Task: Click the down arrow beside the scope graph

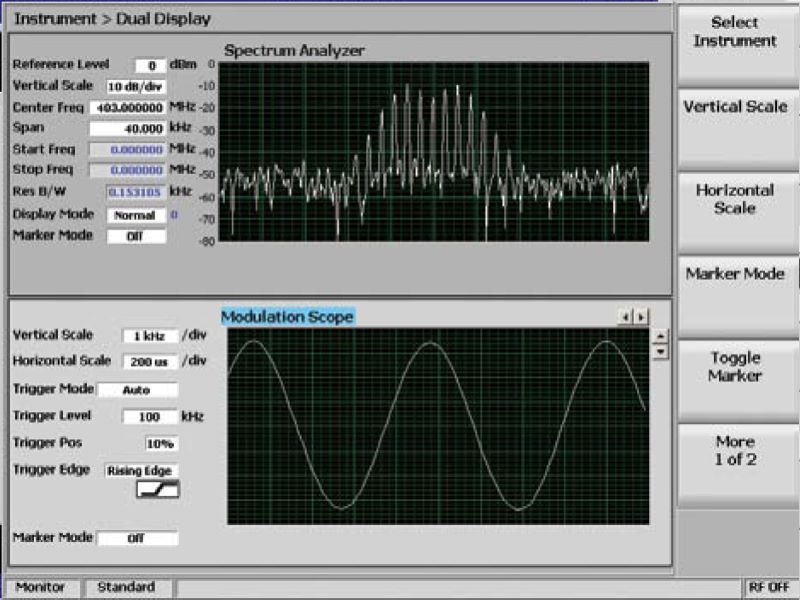Action: coord(660,351)
